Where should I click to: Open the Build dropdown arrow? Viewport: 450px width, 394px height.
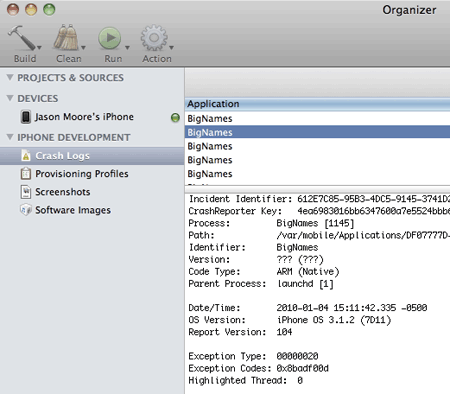click(39, 48)
